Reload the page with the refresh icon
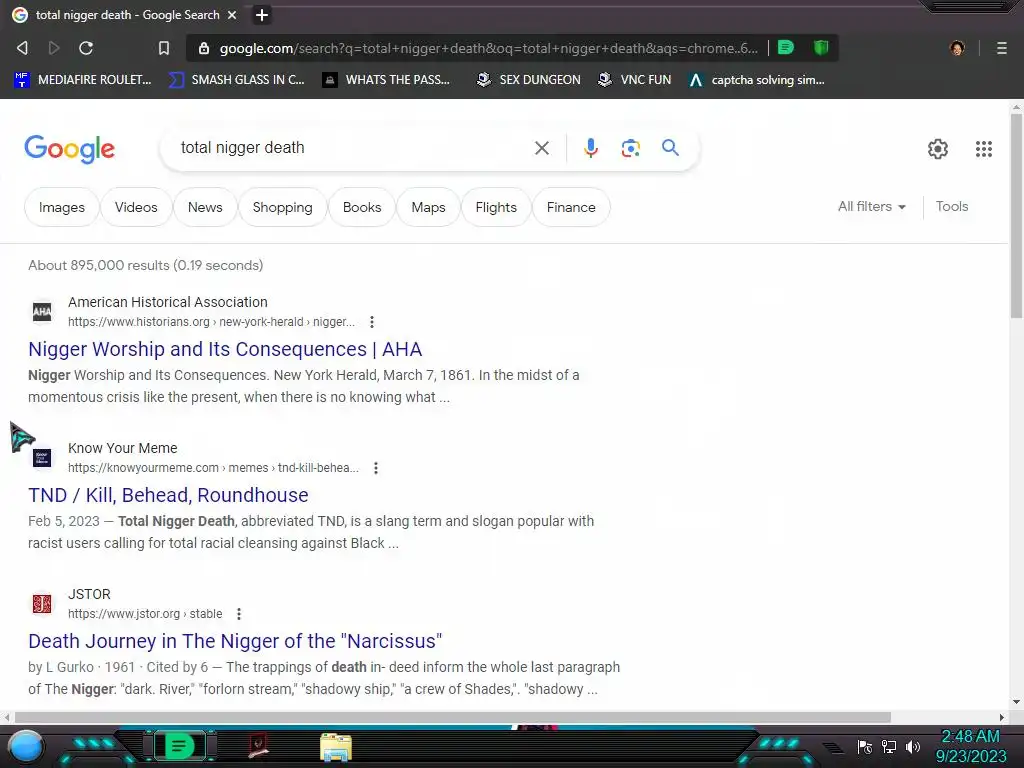The height and width of the screenshot is (768, 1024). pyautogui.click(x=86, y=48)
